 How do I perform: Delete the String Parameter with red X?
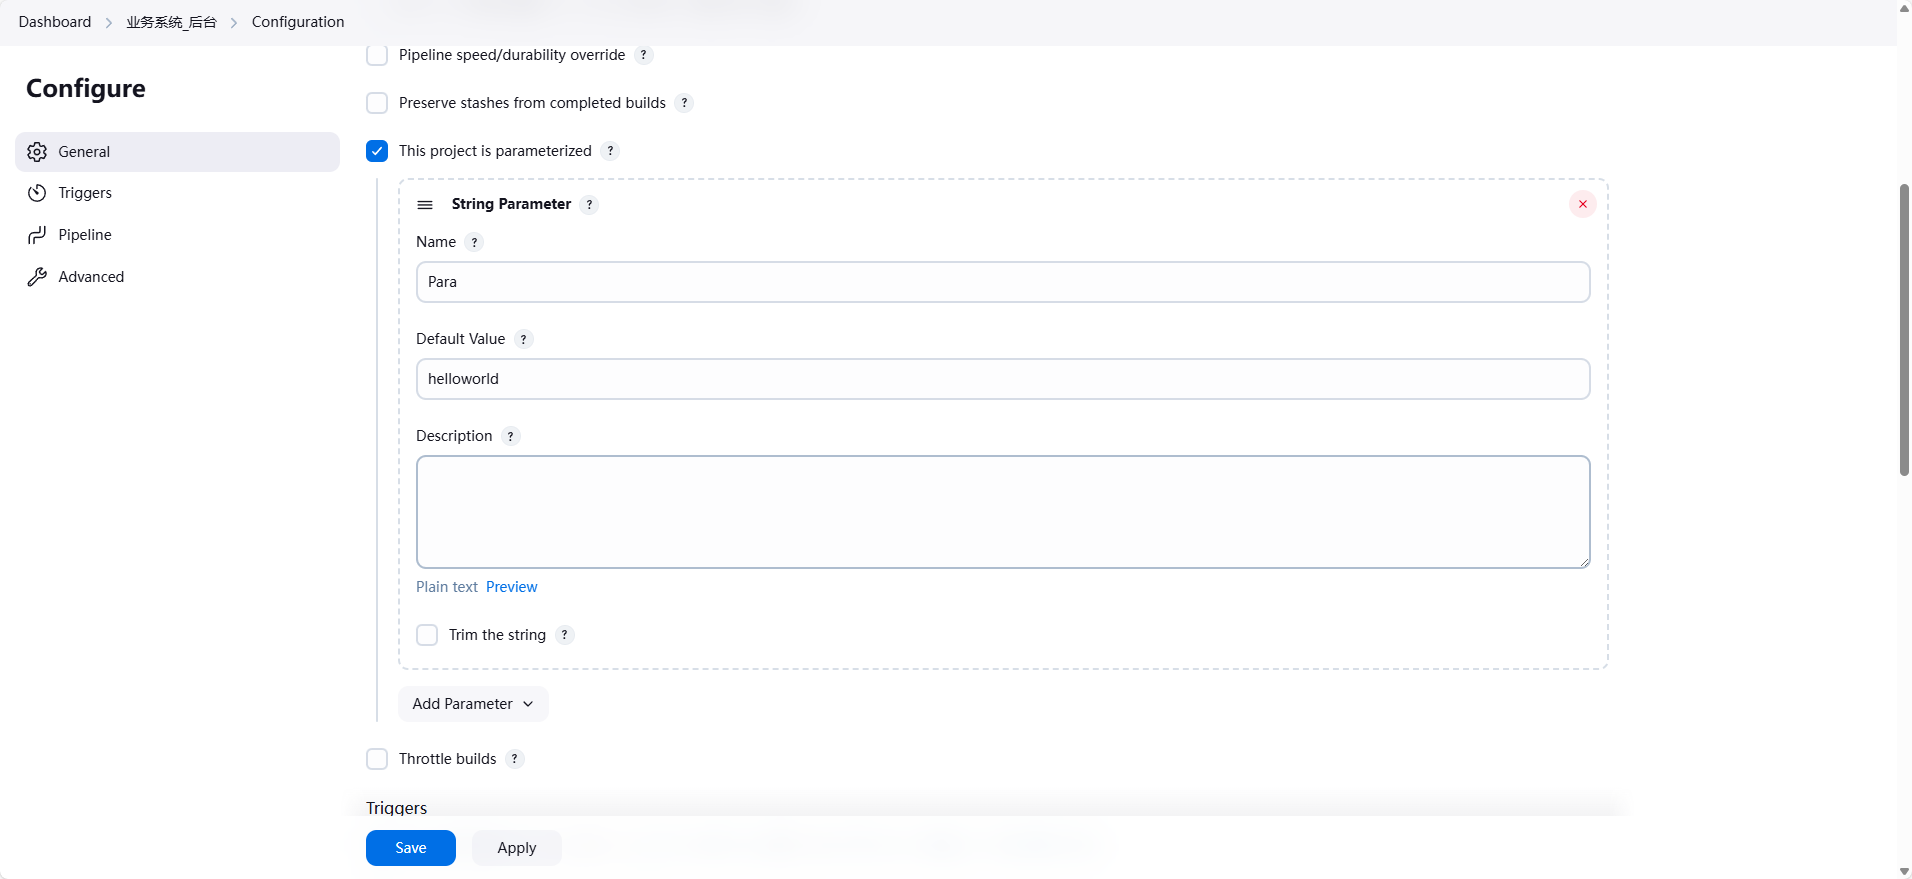click(x=1582, y=204)
